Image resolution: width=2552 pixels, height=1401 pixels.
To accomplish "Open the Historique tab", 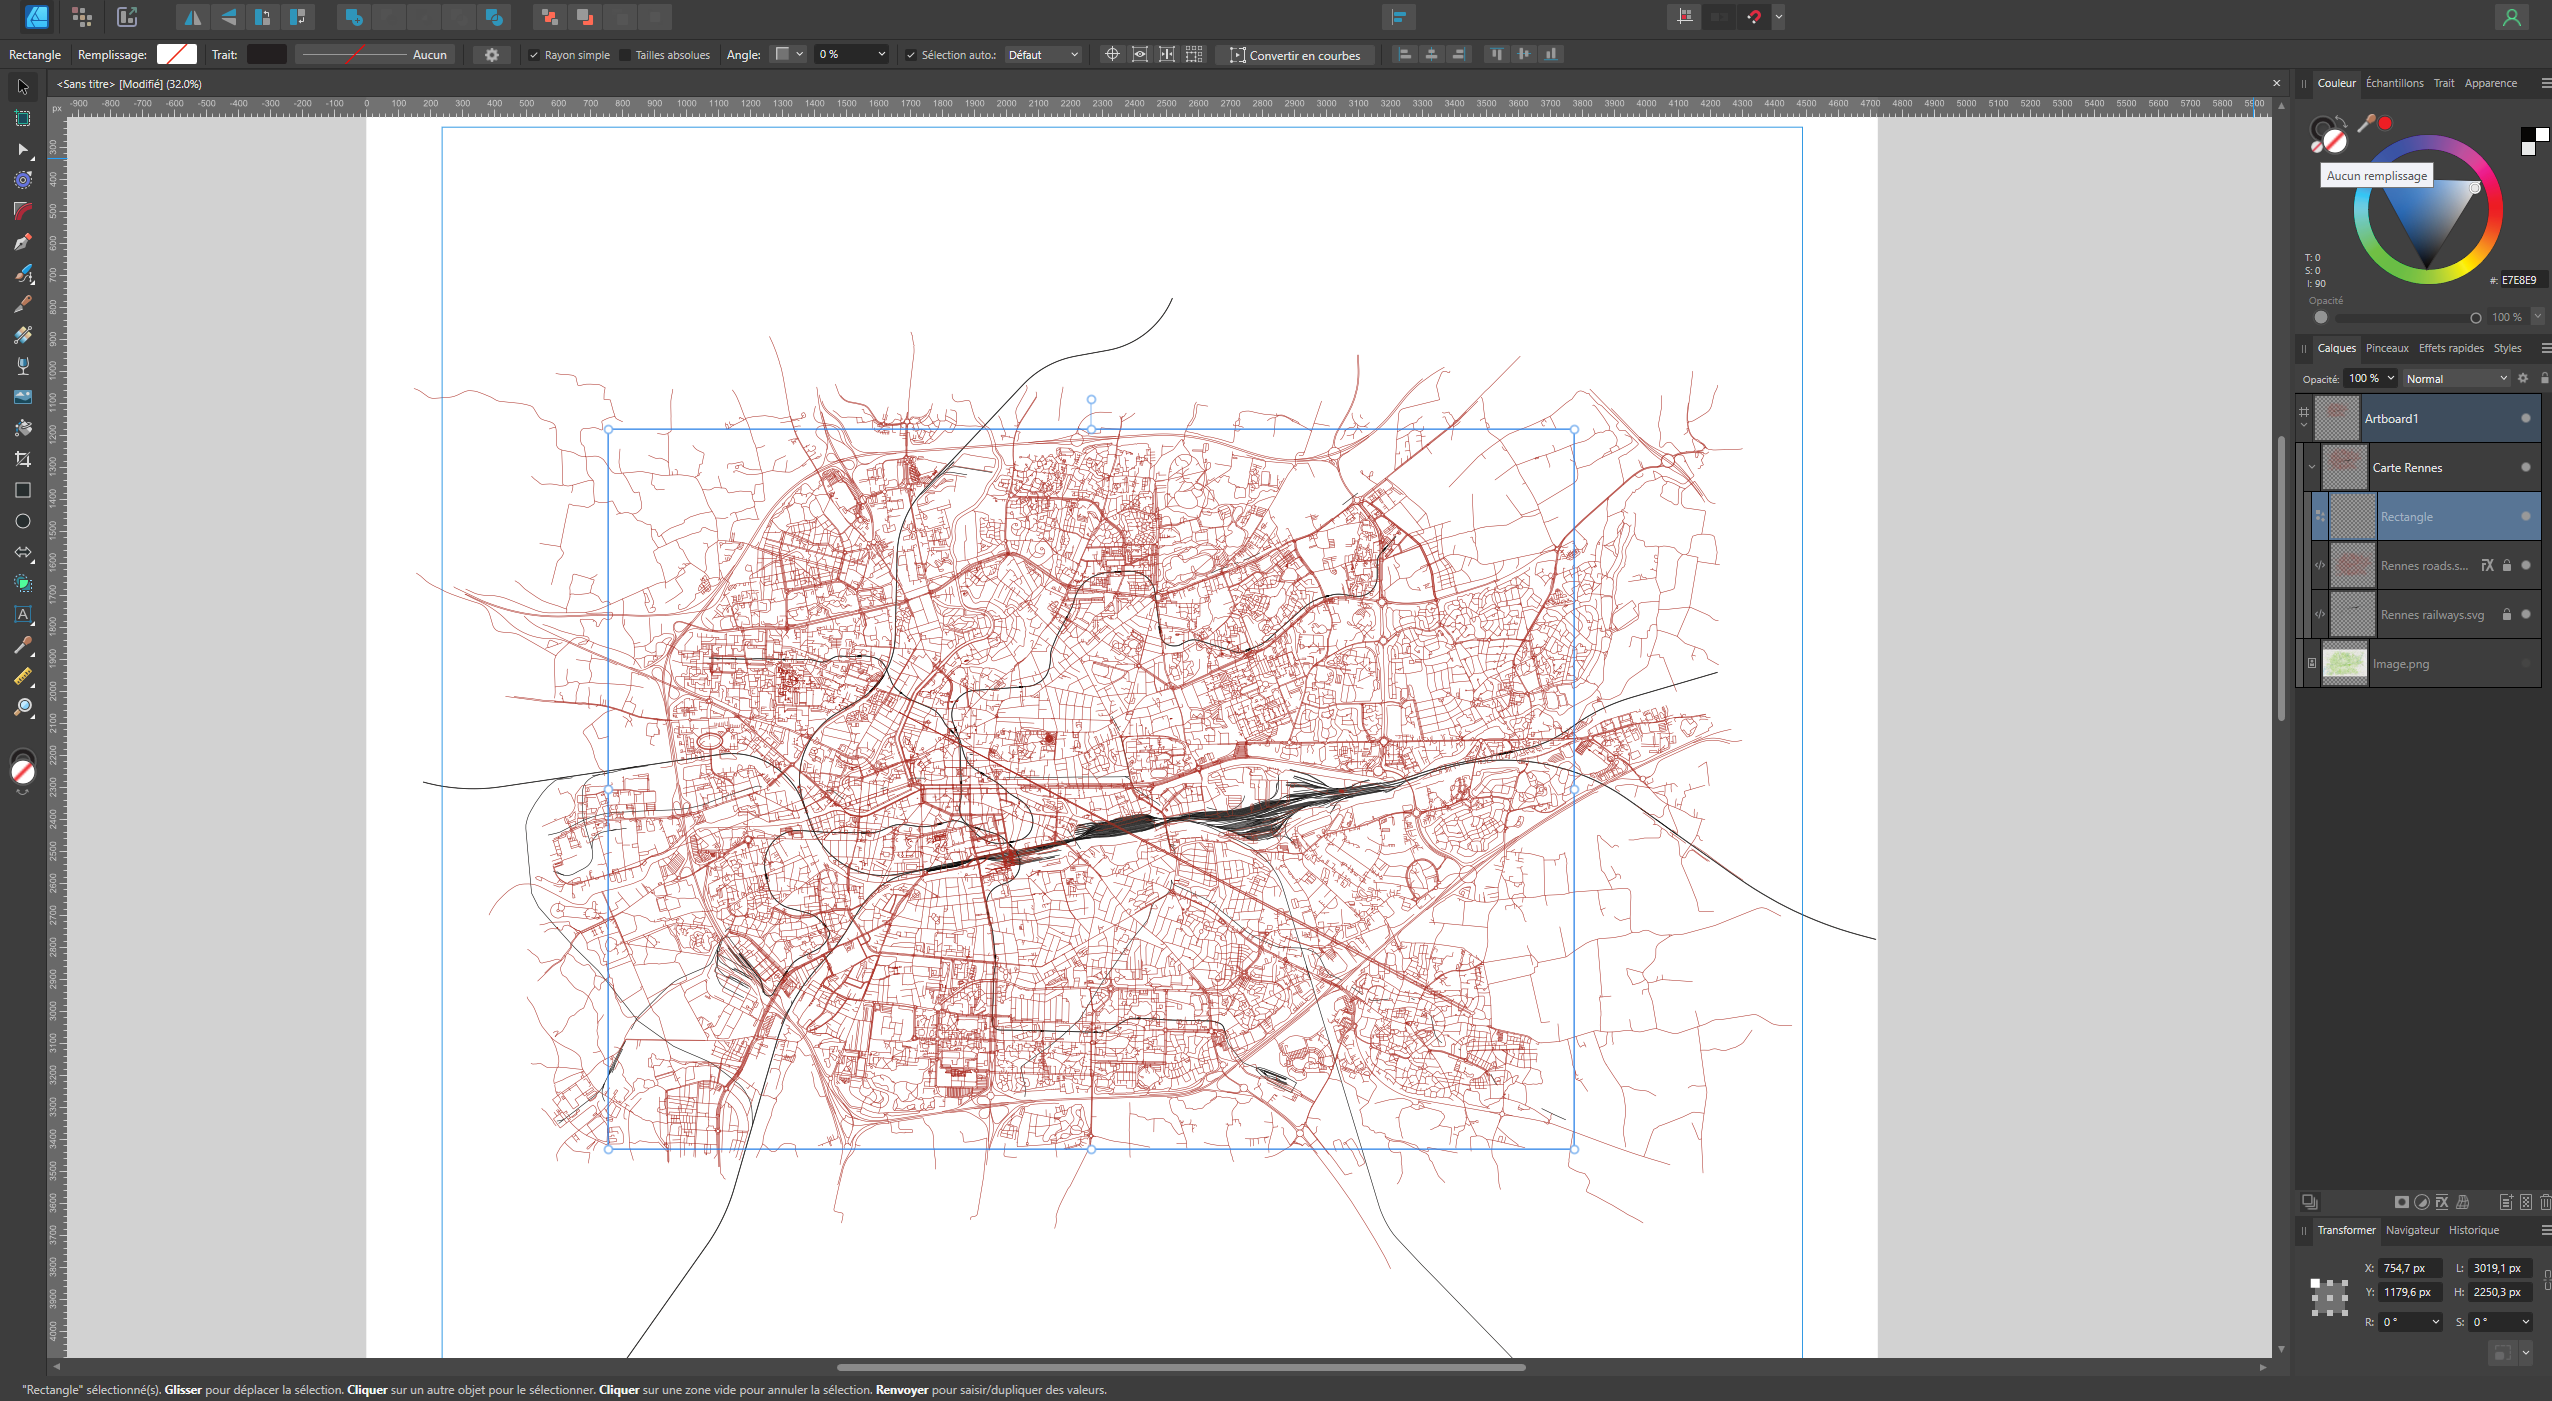I will [2473, 1230].
